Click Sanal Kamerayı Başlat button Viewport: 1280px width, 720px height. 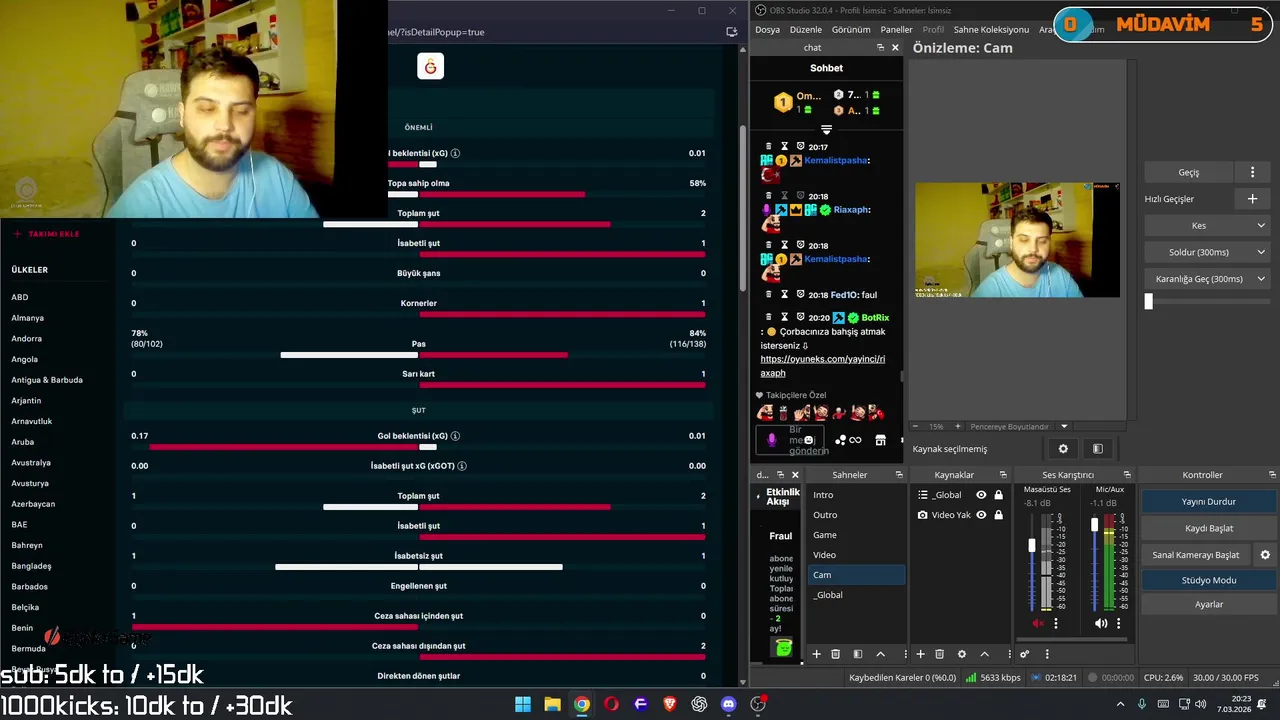click(1196, 554)
